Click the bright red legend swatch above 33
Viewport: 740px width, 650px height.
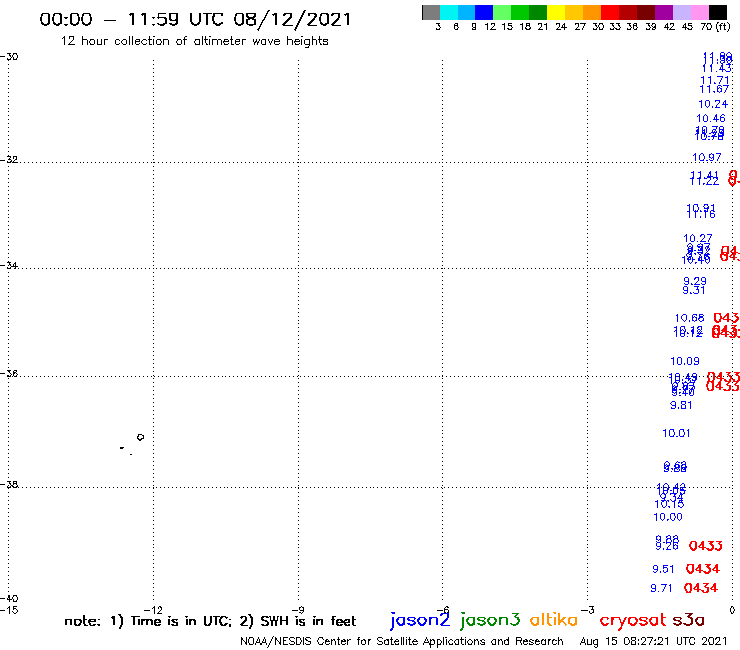pos(610,12)
